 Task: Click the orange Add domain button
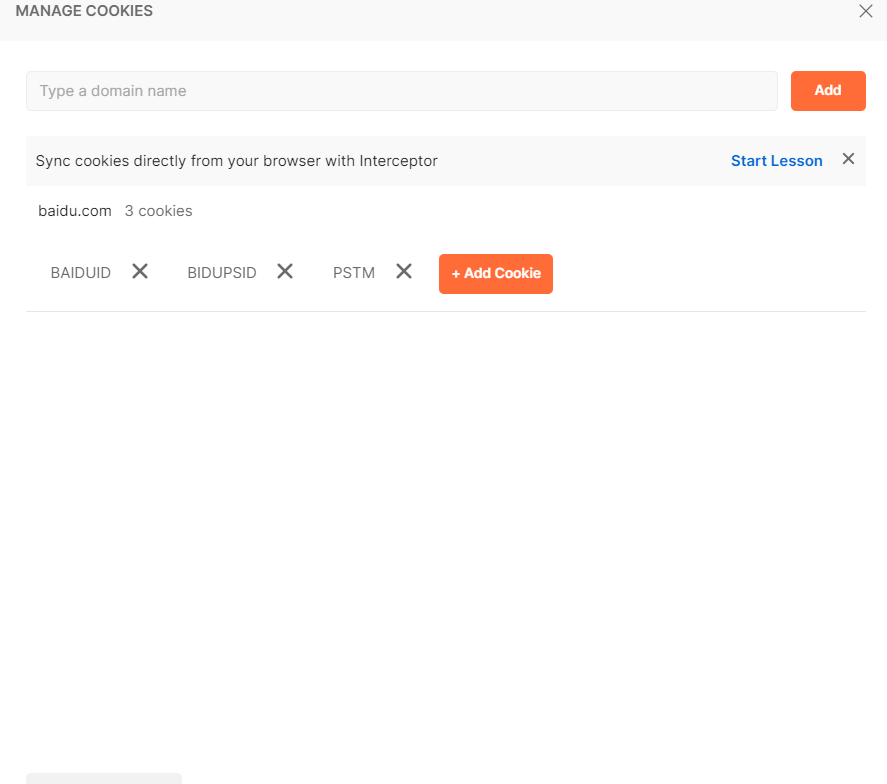coord(828,91)
